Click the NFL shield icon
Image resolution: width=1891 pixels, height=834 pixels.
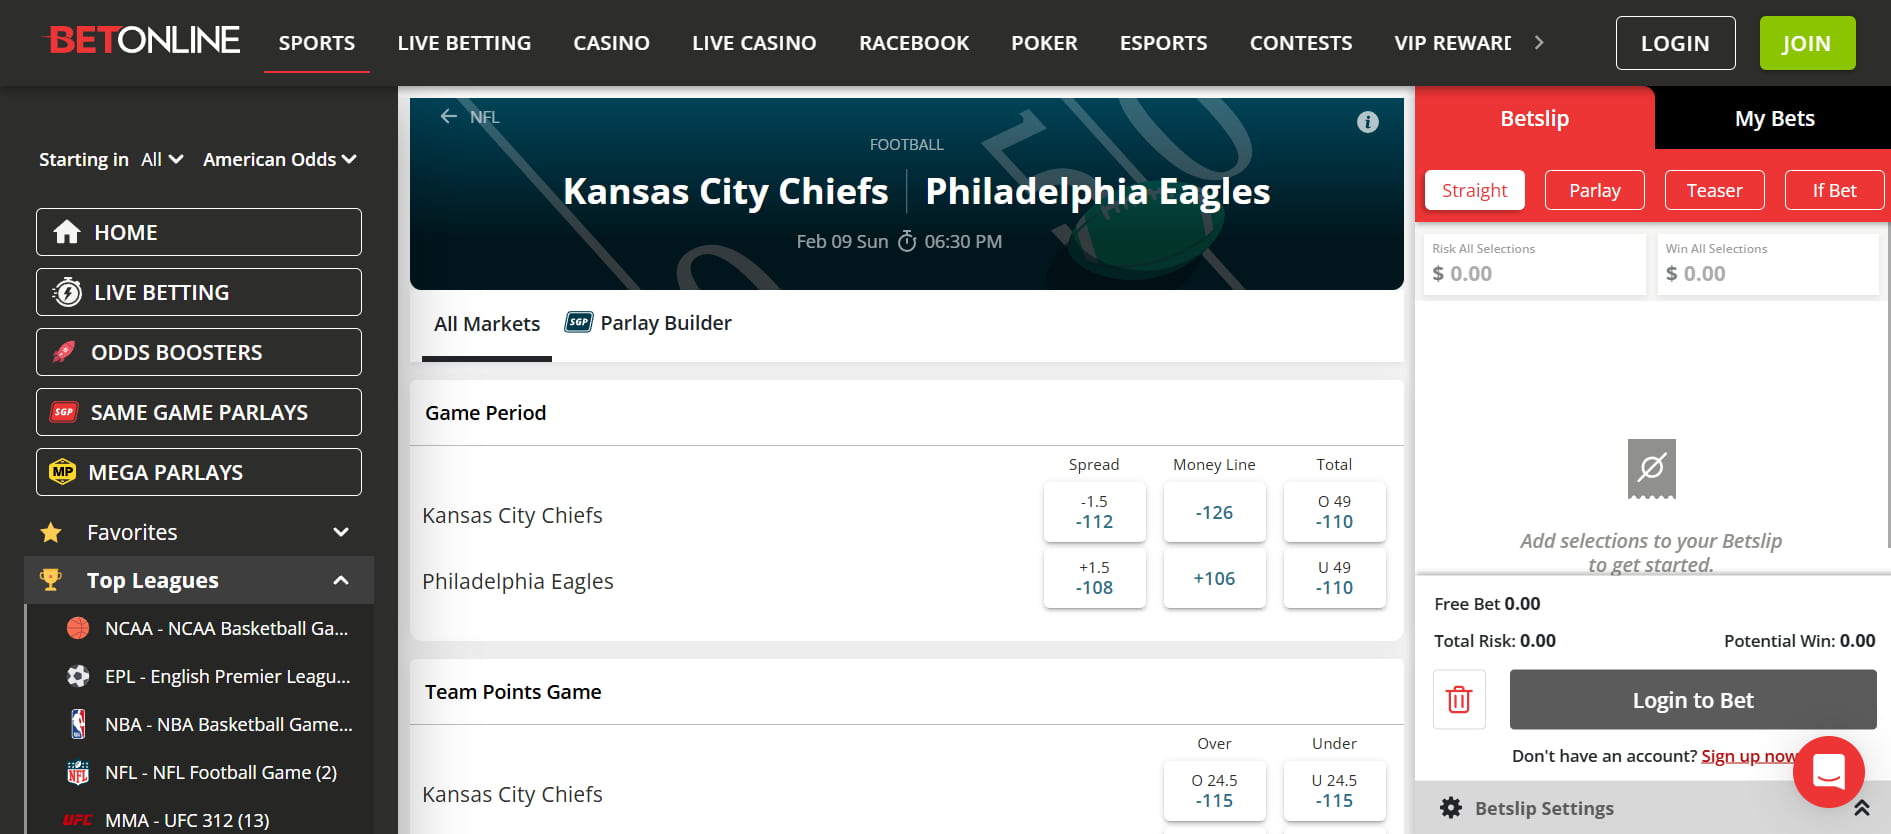pyautogui.click(x=78, y=772)
